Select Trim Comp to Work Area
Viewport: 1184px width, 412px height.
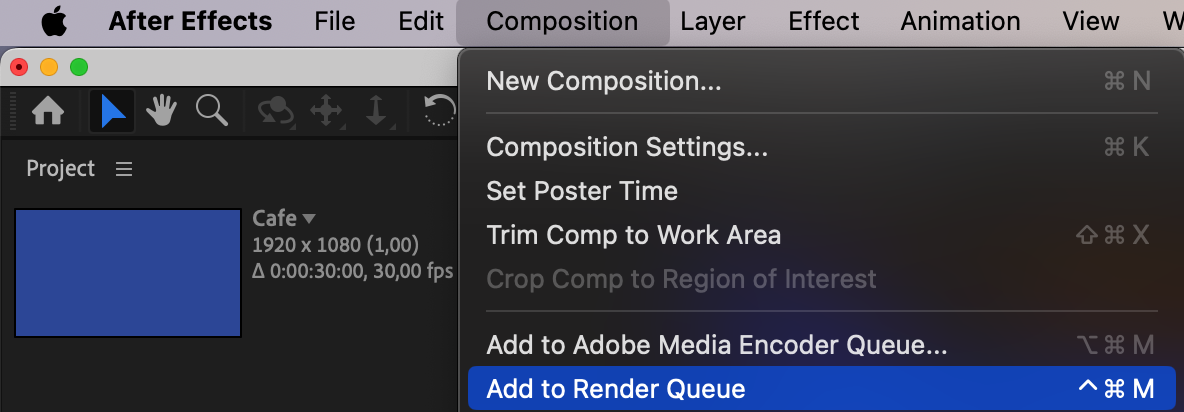click(822, 235)
